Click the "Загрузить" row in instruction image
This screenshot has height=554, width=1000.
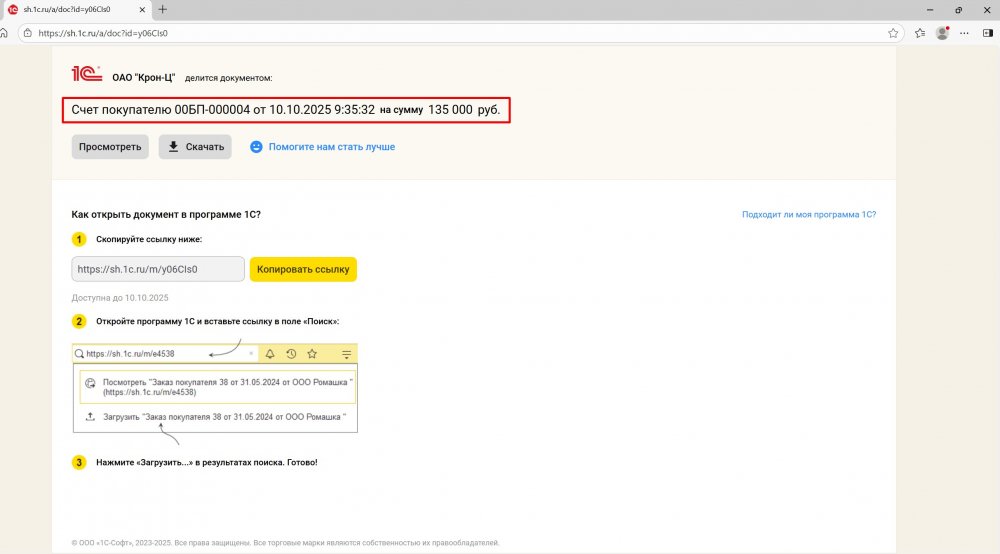215,416
